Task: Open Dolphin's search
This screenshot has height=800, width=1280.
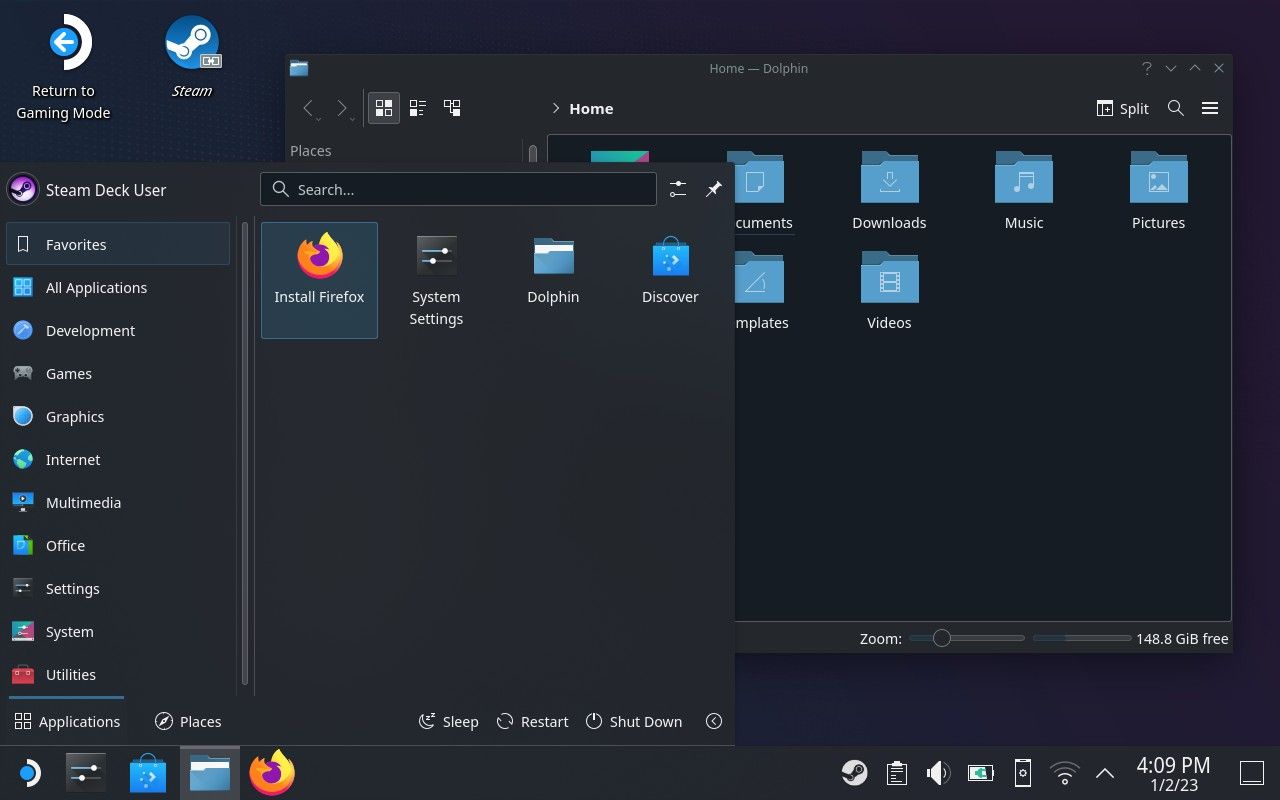Action: tap(1175, 108)
